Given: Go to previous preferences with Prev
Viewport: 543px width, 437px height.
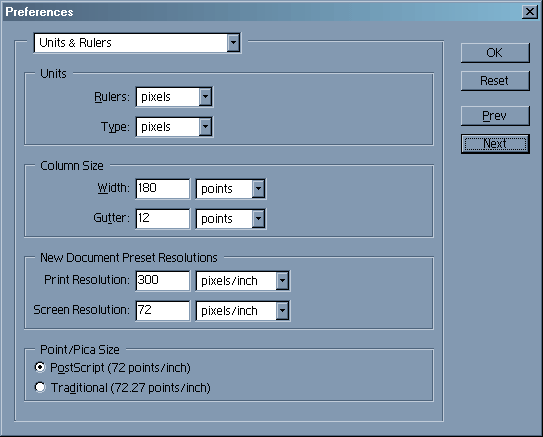Looking at the screenshot, I should 495,116.
